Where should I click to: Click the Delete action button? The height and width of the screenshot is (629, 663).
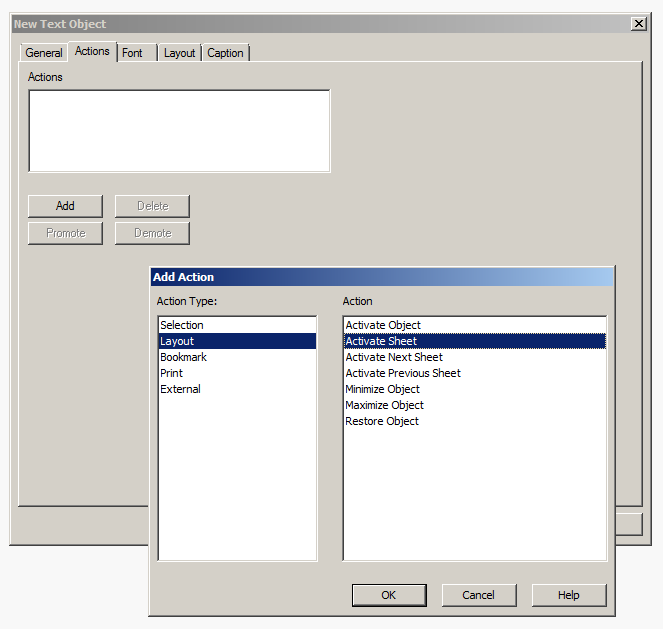(x=152, y=206)
